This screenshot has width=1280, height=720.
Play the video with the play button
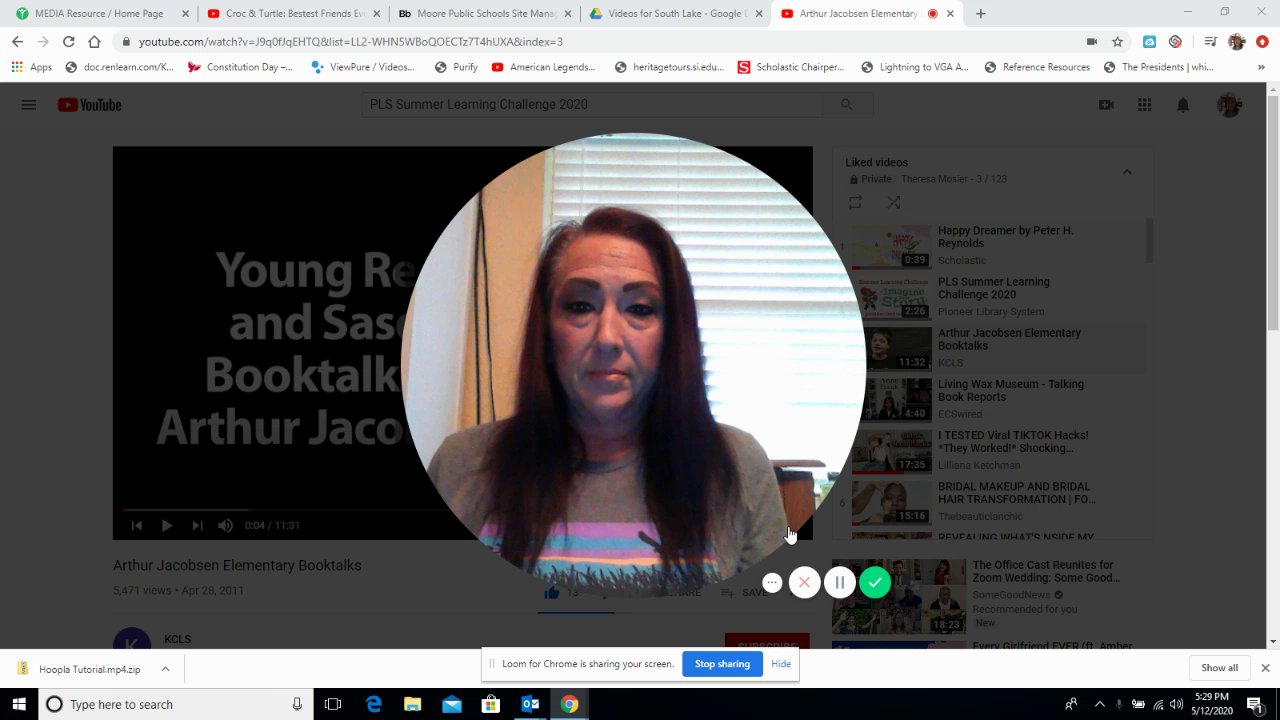(x=167, y=525)
